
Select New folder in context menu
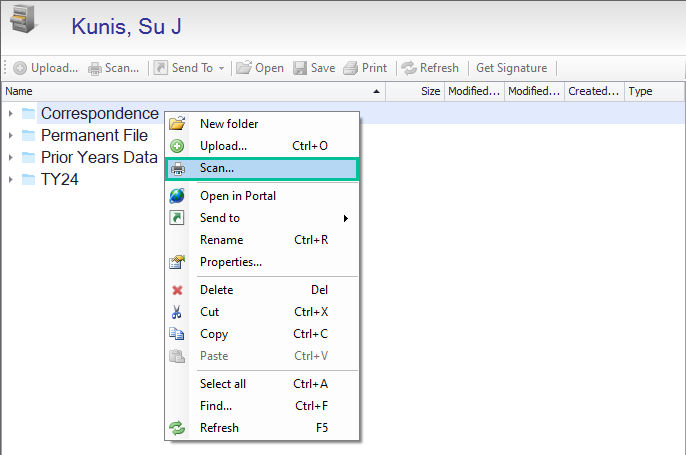point(229,124)
